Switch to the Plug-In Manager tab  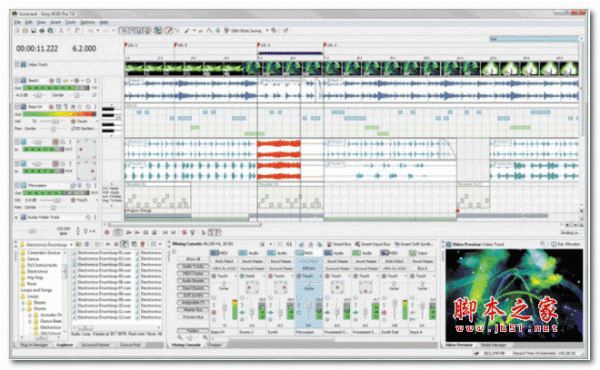(34, 345)
